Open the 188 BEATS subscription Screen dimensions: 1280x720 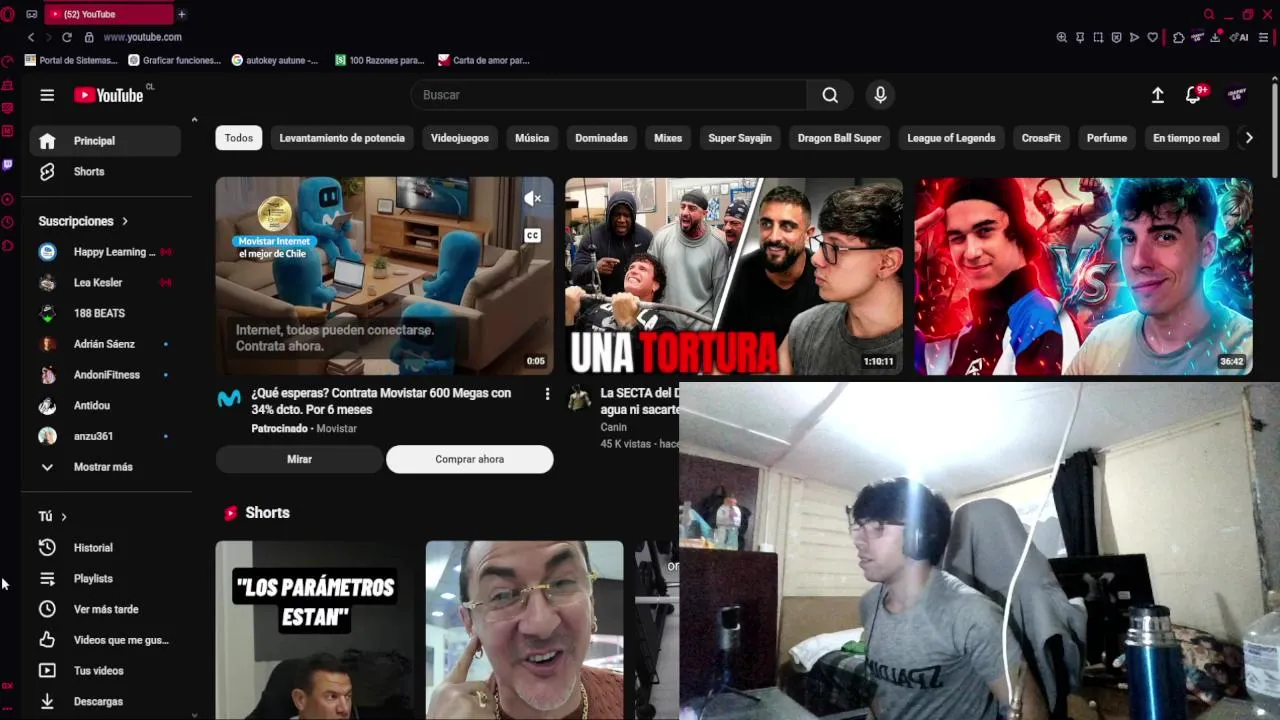click(x=105, y=313)
